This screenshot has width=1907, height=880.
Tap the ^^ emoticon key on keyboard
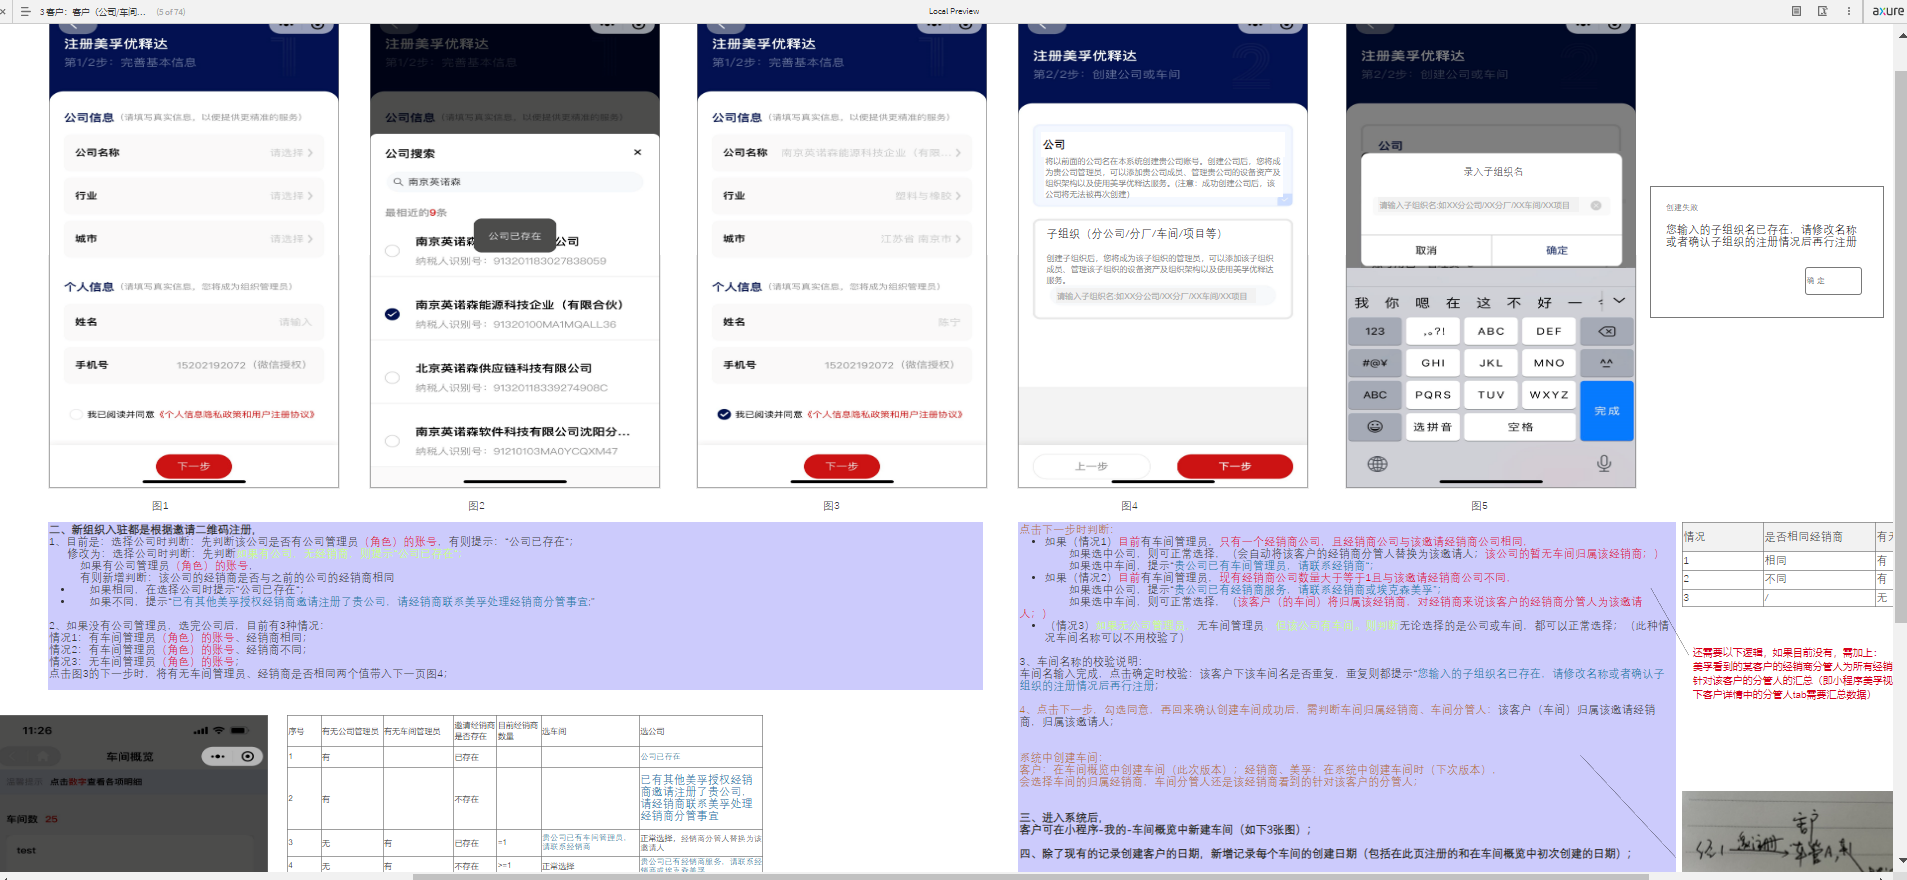coord(1606,363)
